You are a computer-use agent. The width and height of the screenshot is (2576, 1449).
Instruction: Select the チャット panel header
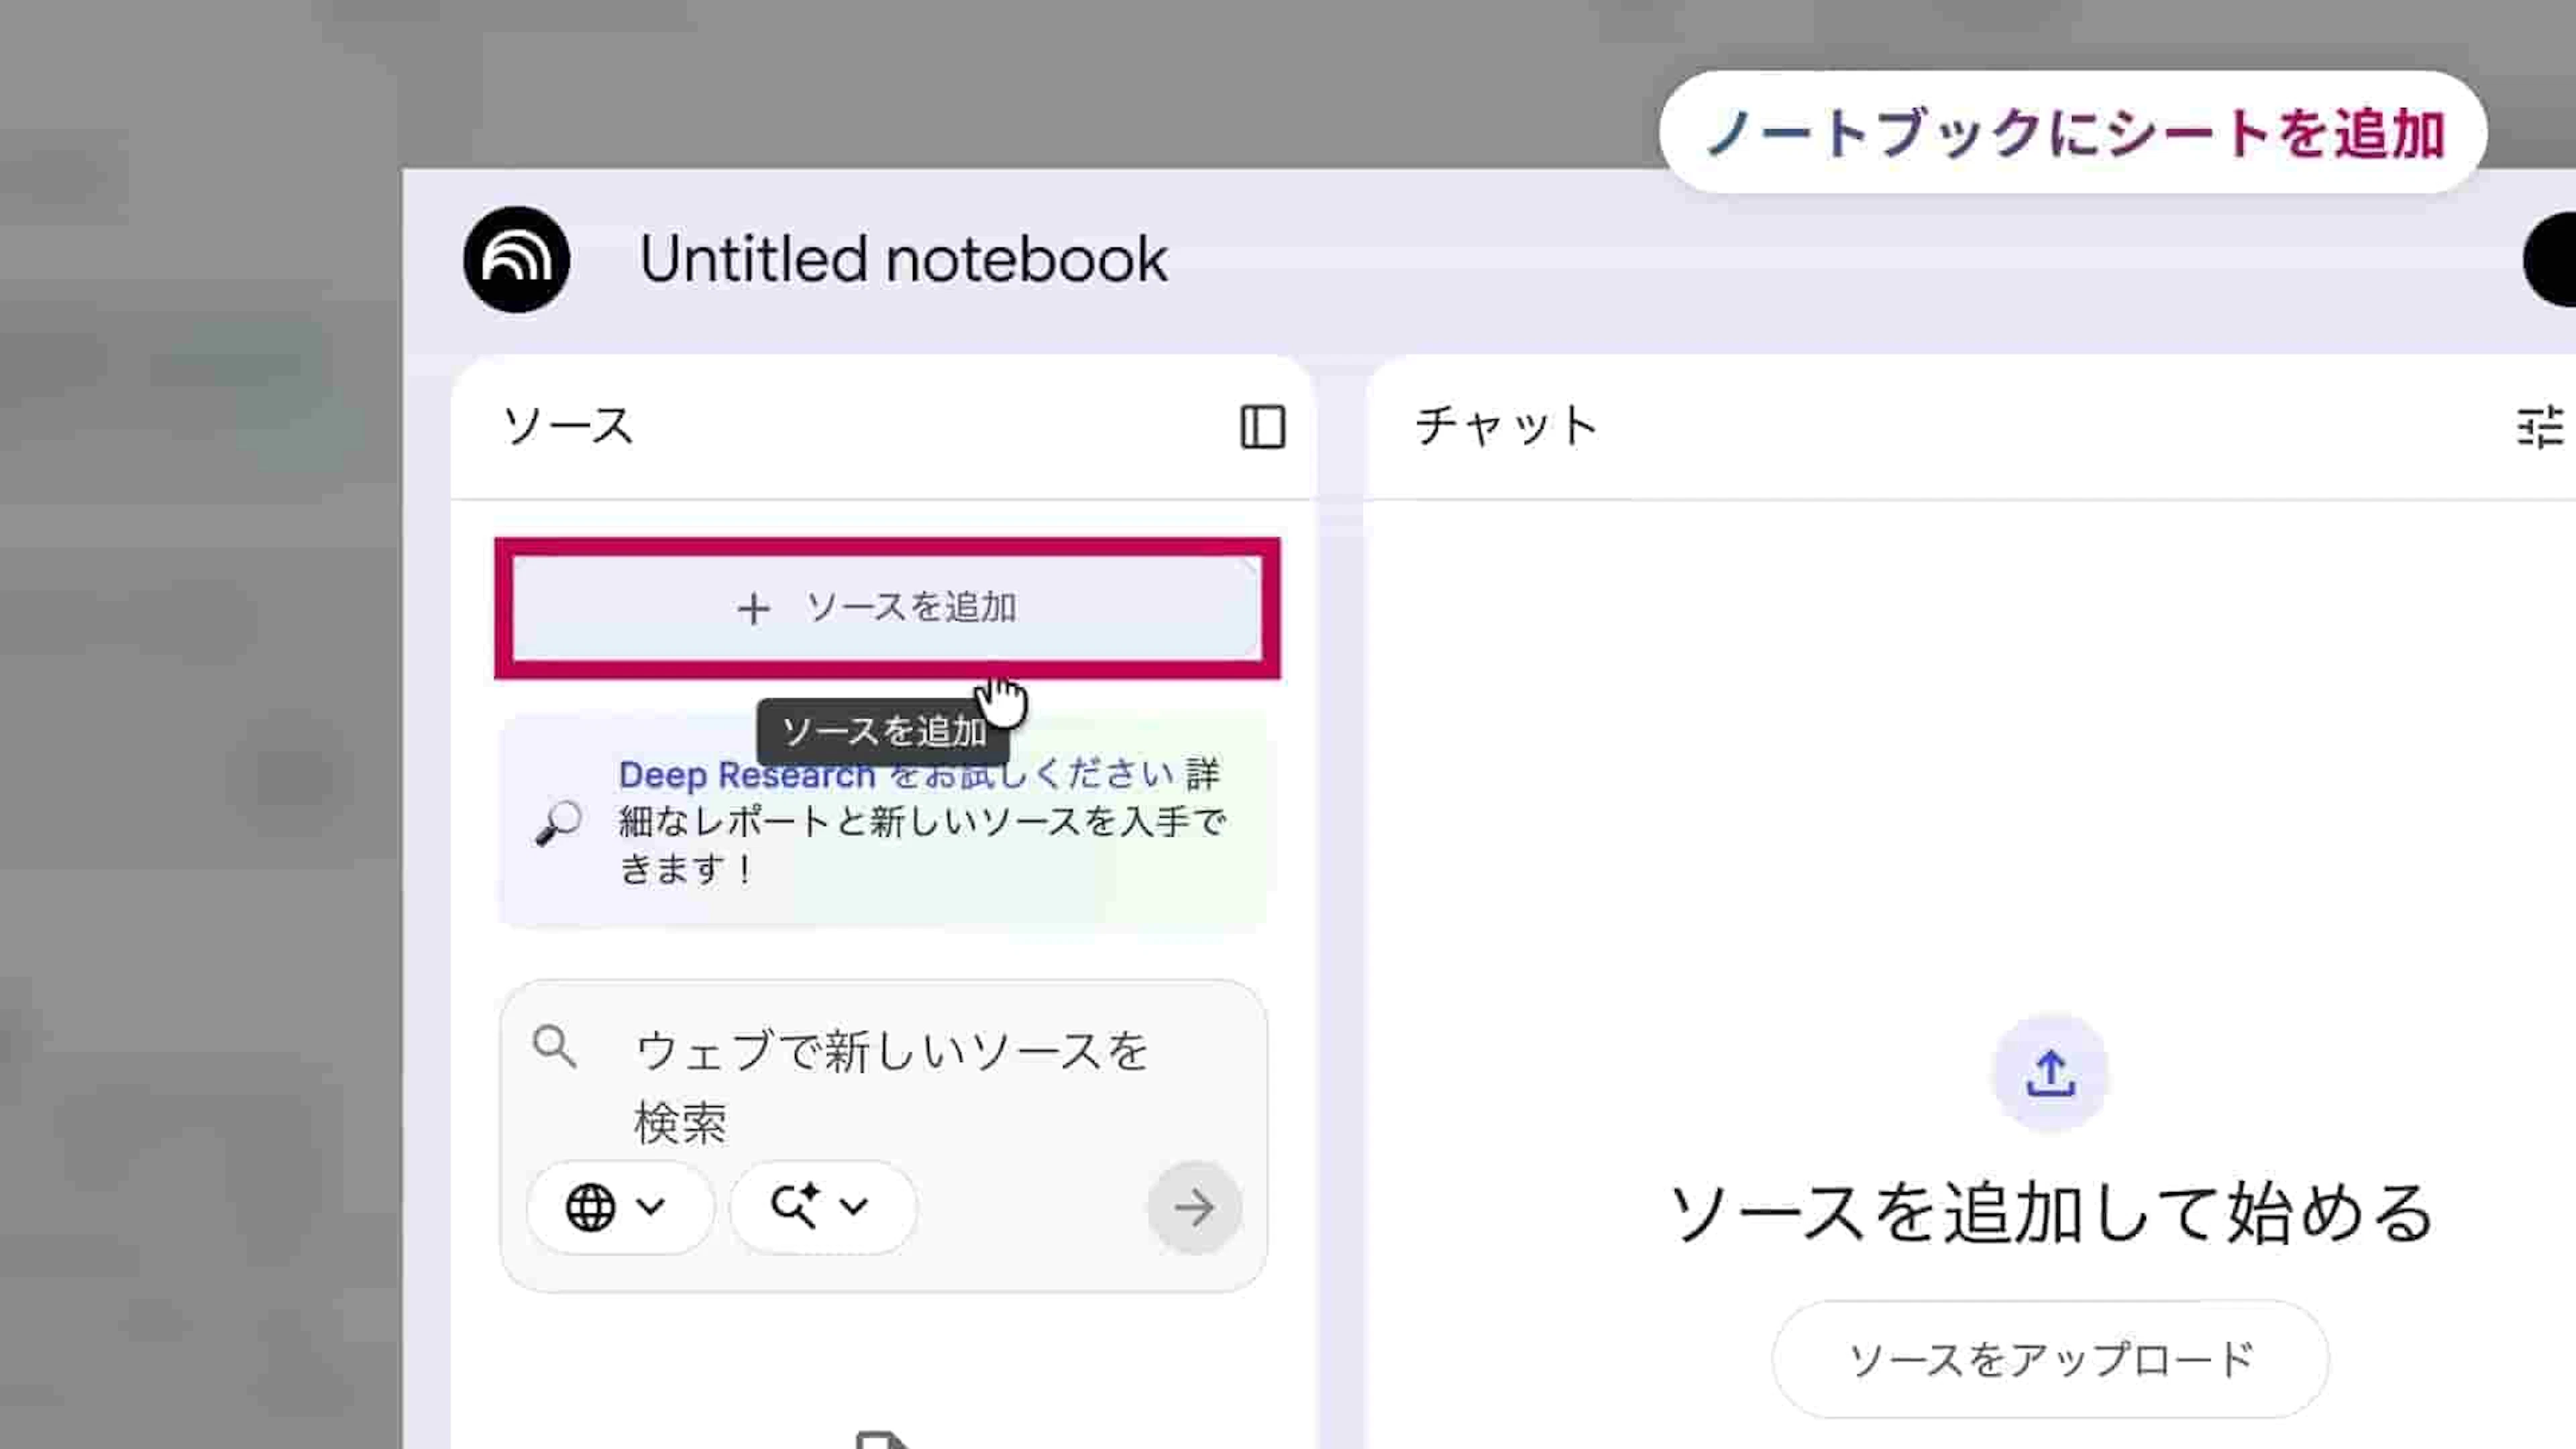click(1506, 427)
